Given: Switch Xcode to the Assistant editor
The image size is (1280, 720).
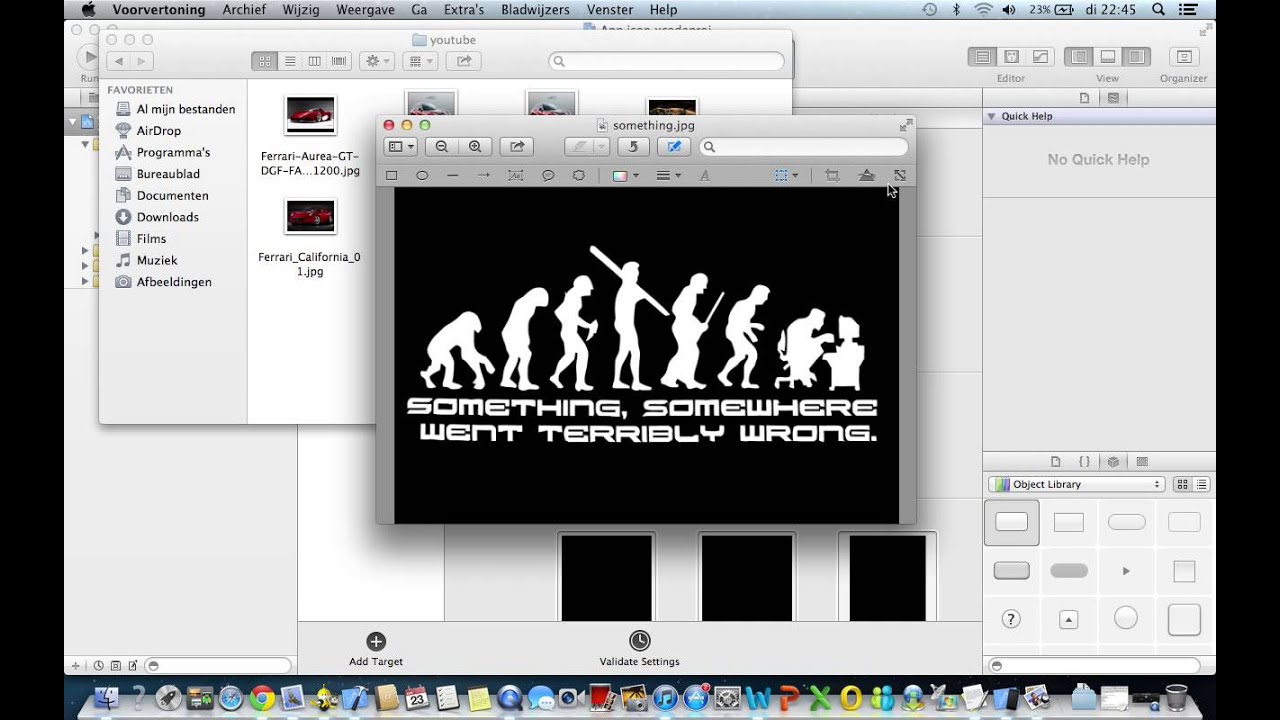Looking at the screenshot, I should (x=1011, y=57).
